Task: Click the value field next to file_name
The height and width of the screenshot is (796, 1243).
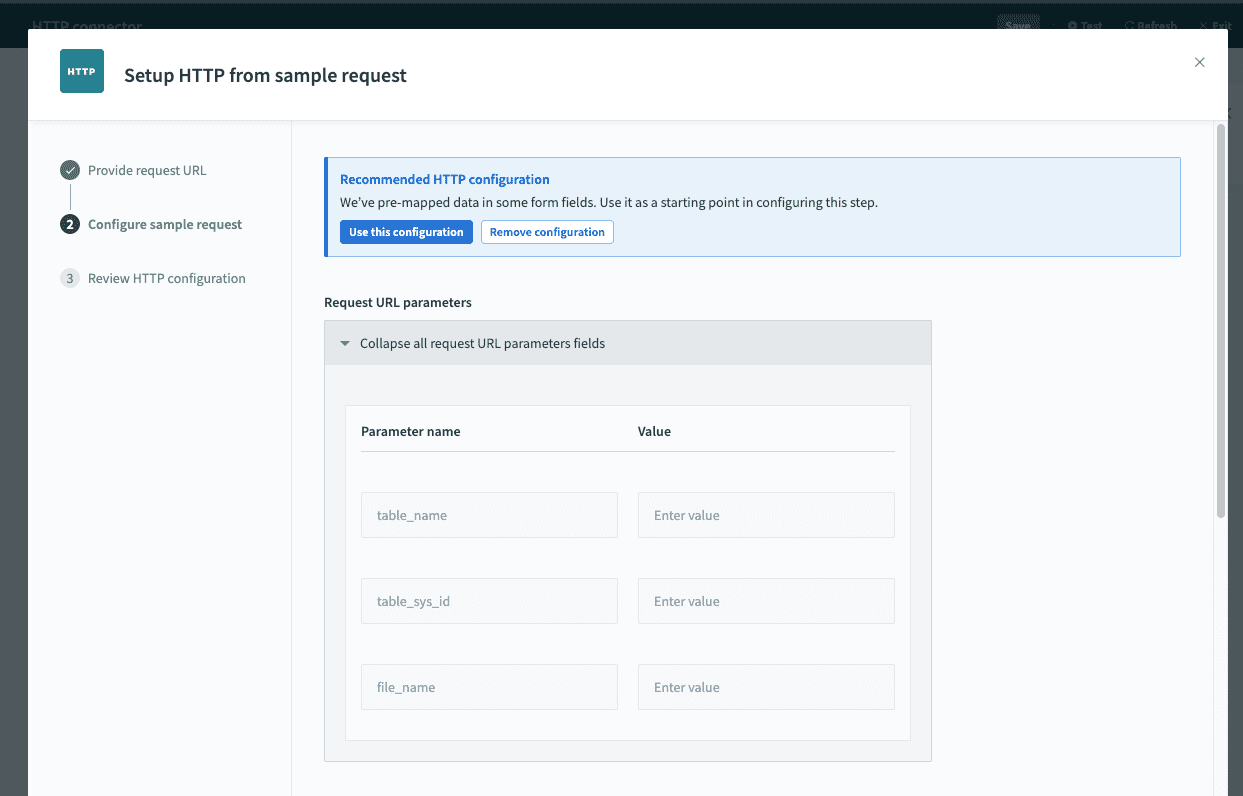Action: coord(766,686)
